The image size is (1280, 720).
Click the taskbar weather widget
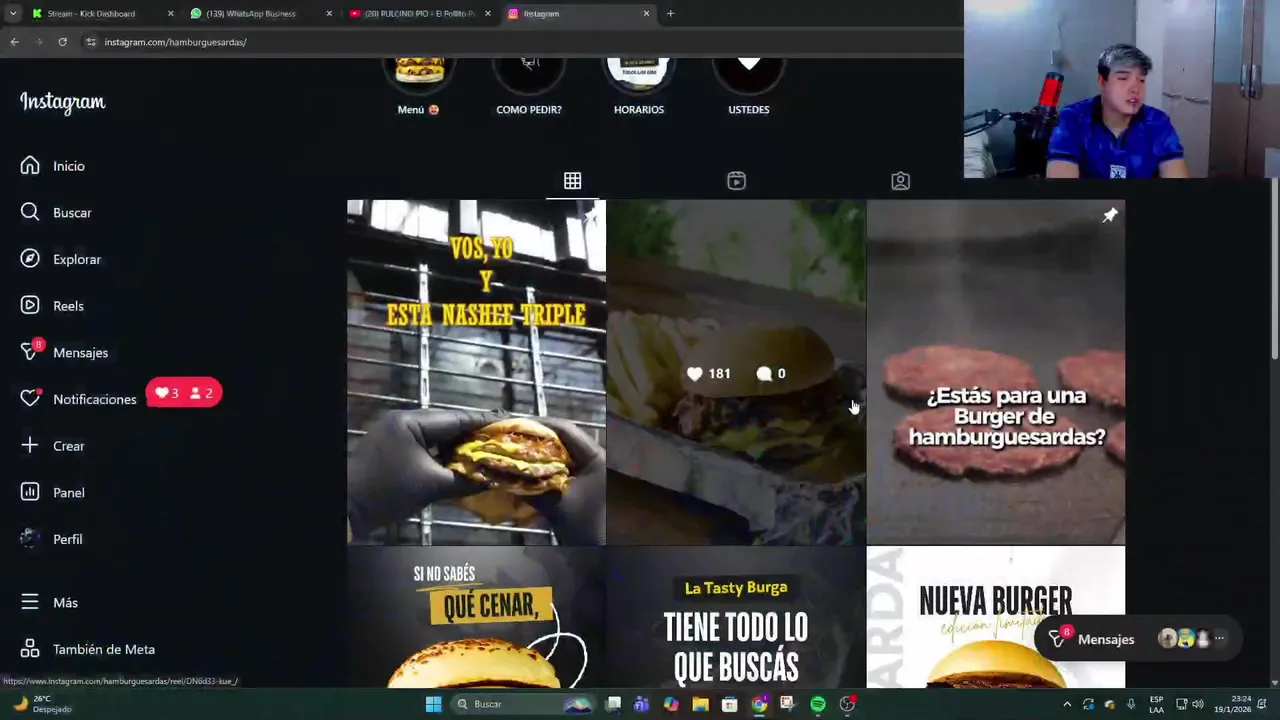click(40, 704)
